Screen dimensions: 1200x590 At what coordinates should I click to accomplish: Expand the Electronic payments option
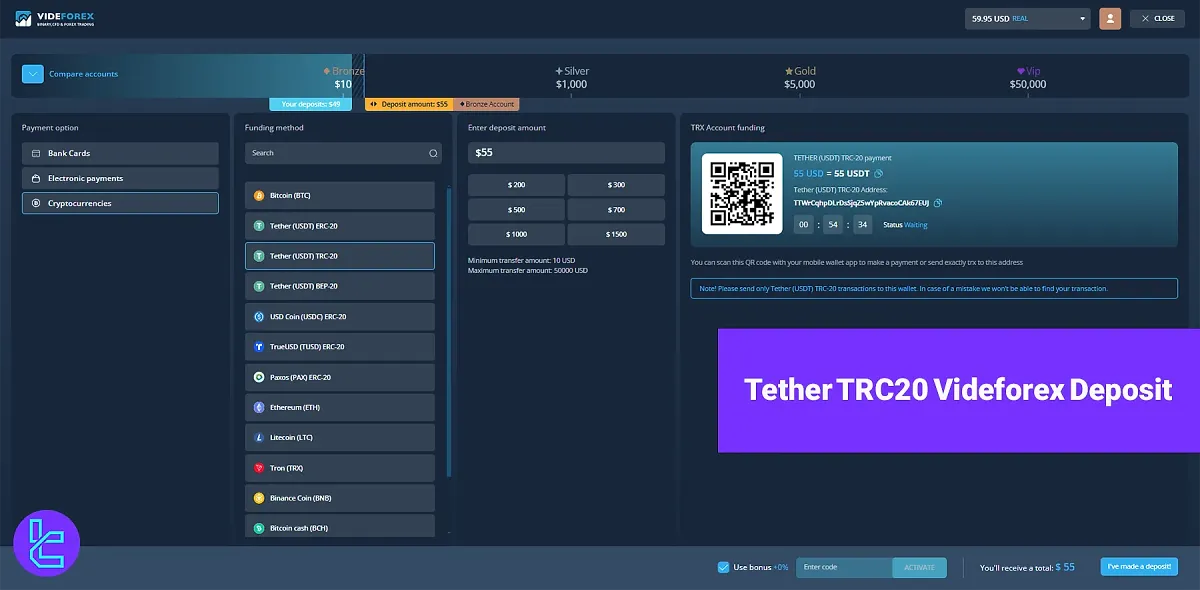coord(120,177)
